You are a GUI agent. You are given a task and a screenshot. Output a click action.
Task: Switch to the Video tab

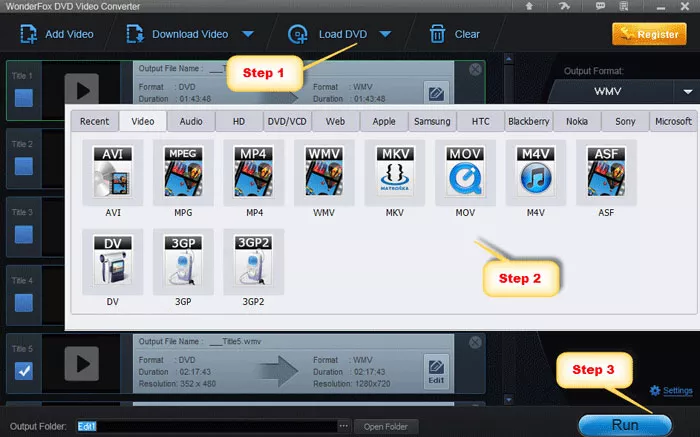(143, 121)
